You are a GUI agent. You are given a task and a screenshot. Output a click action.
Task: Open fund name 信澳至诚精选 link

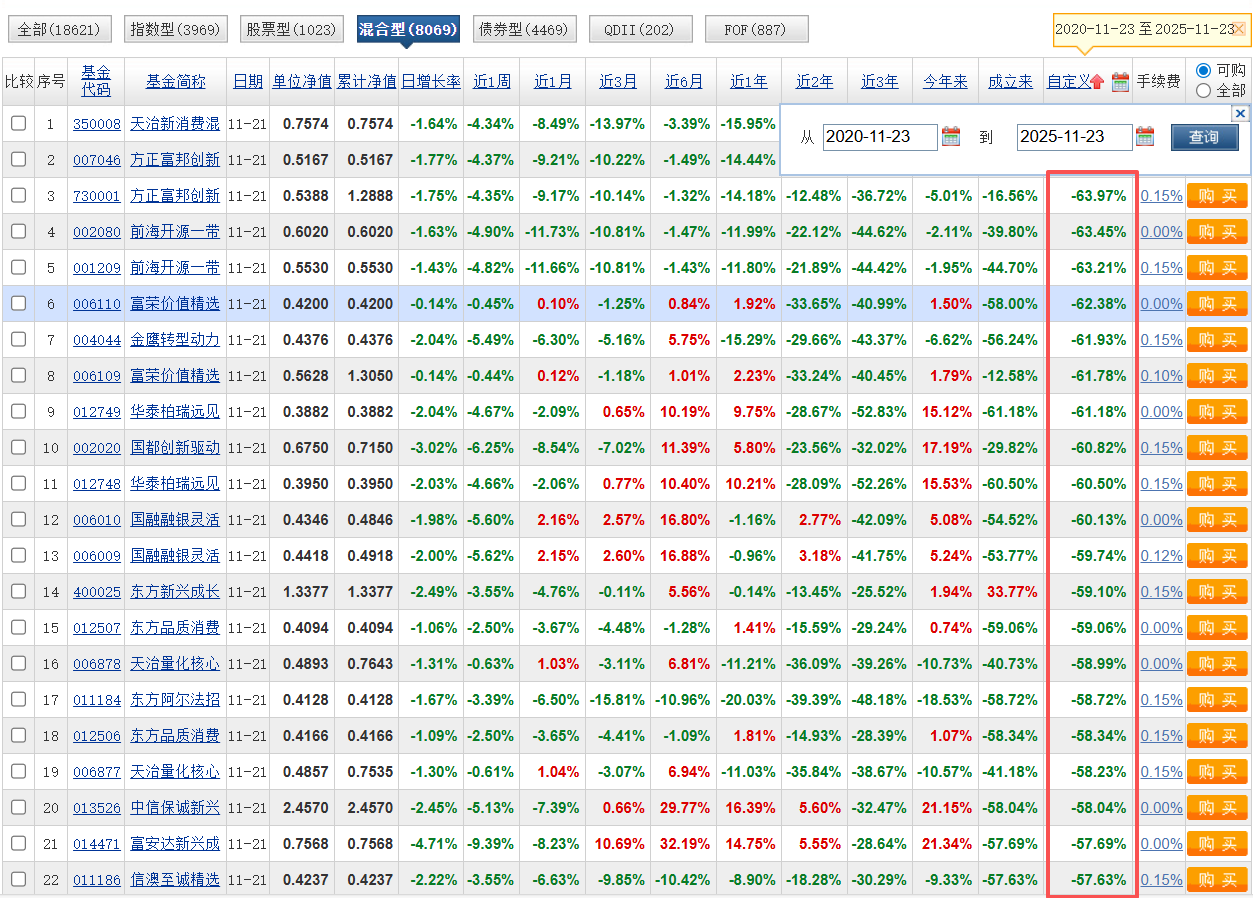tap(175, 880)
